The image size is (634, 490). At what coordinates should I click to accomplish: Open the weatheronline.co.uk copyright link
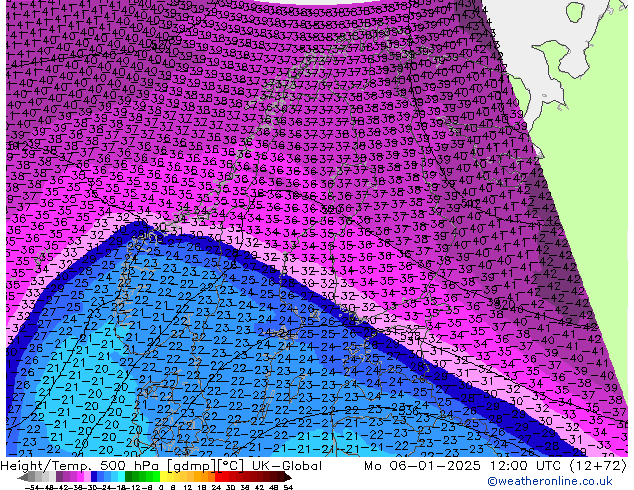pyautogui.click(x=550, y=481)
